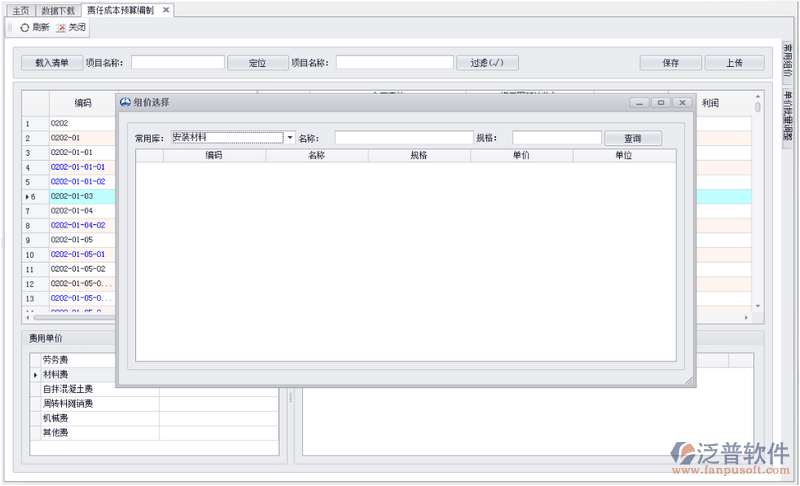This screenshot has width=800, height=486.
Task: Select row with code 0202
Action: (x=83, y=123)
